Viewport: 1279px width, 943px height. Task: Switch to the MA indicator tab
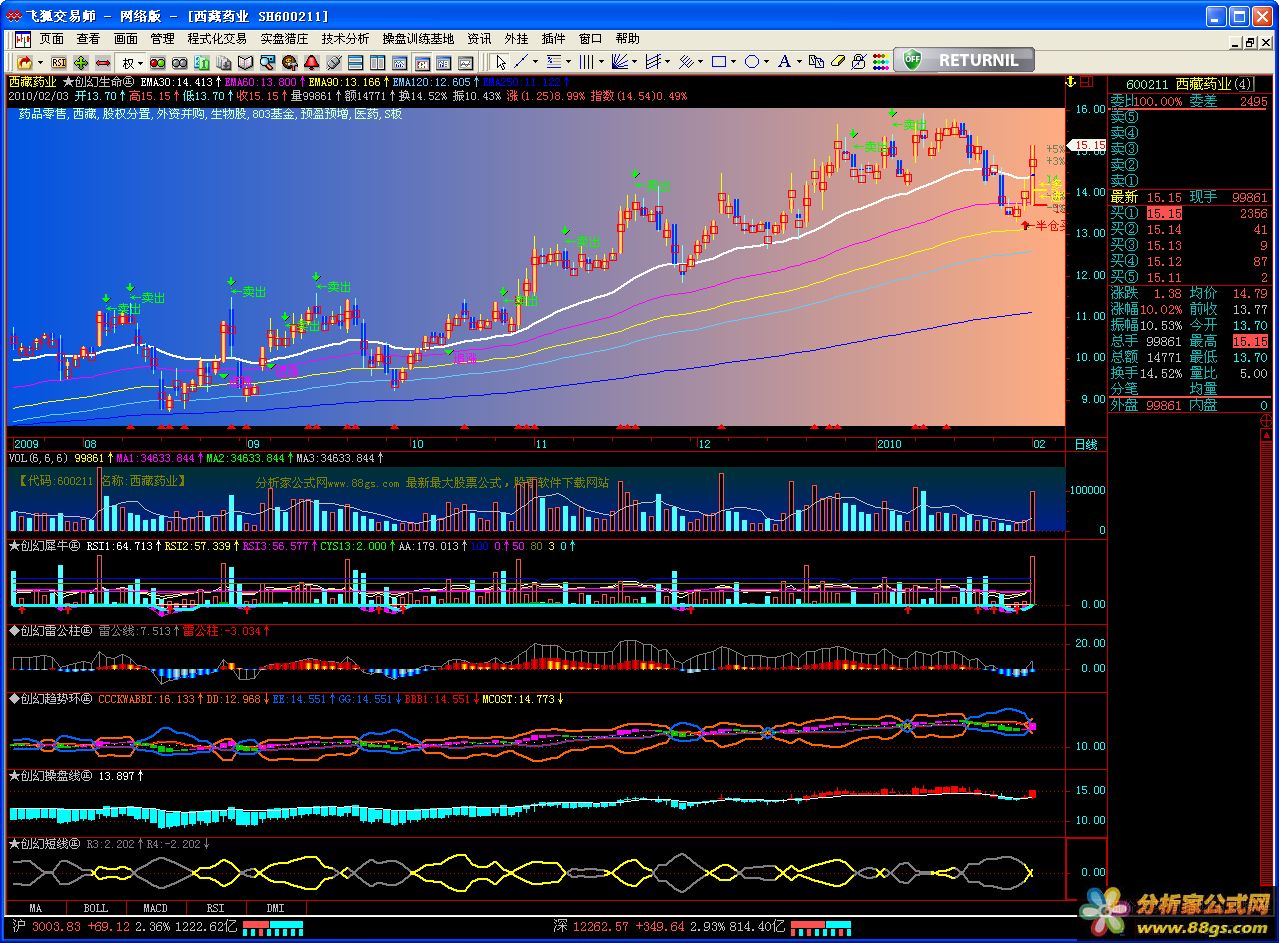[x=35, y=908]
